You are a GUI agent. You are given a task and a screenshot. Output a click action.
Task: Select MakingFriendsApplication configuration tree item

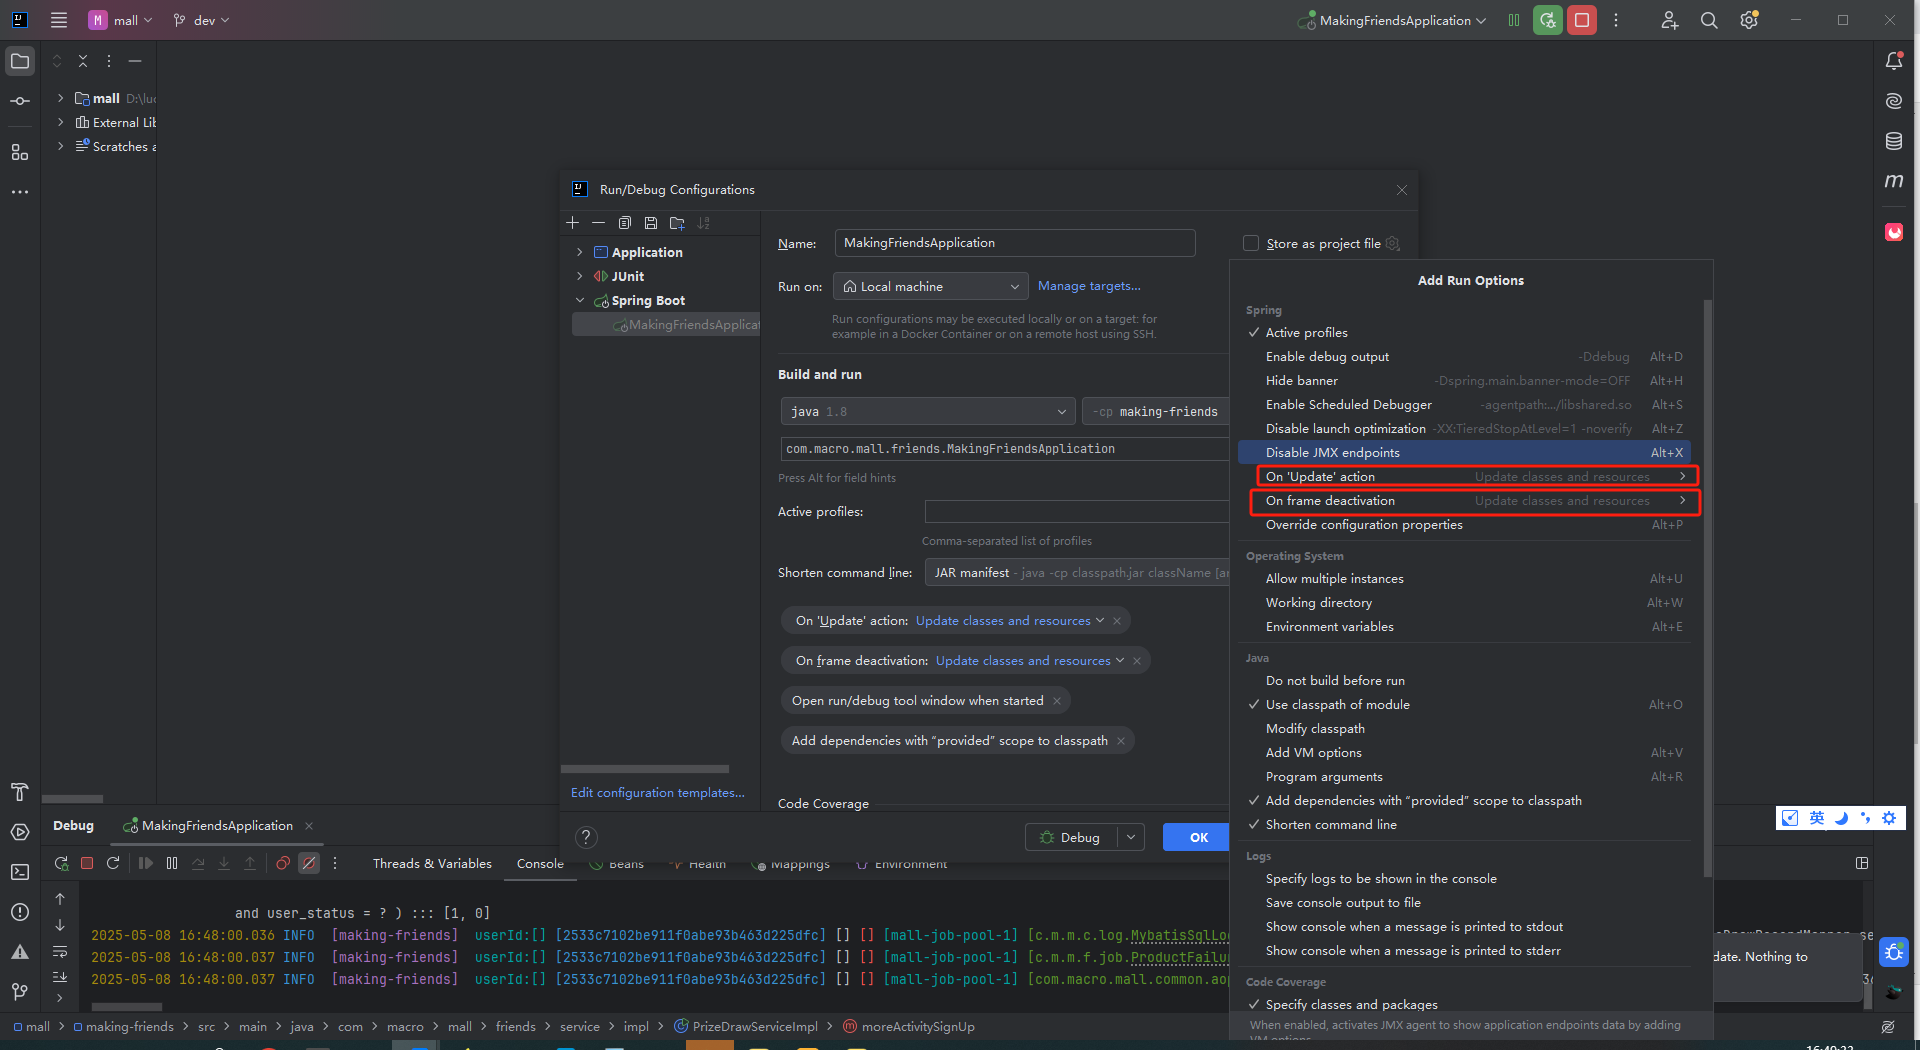point(666,325)
